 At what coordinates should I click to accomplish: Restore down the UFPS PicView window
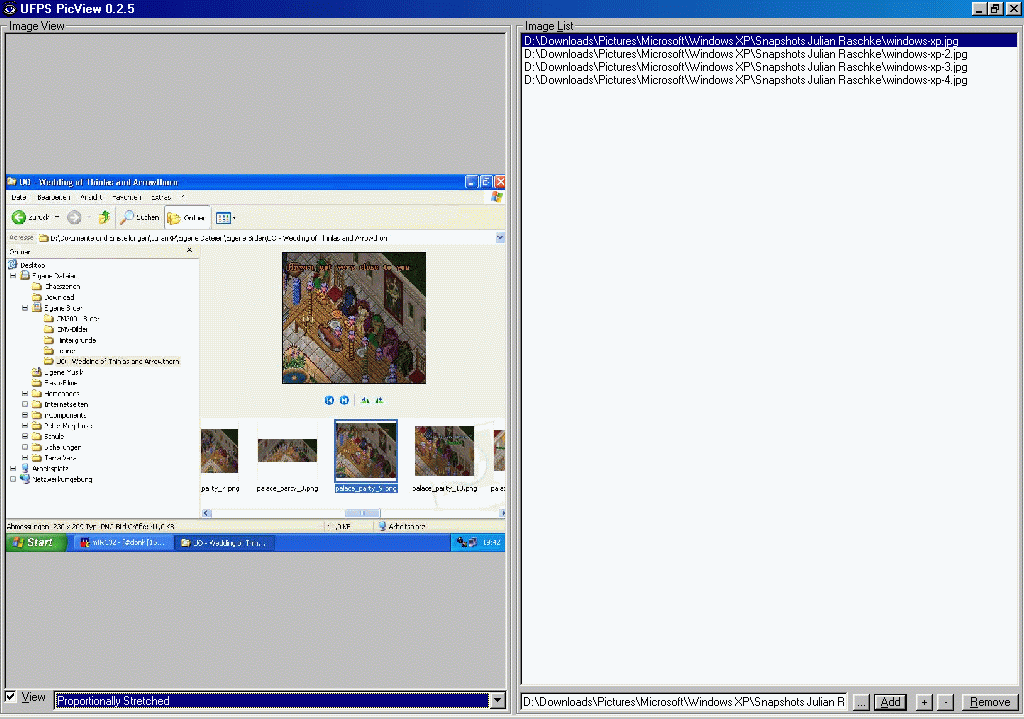[995, 8]
